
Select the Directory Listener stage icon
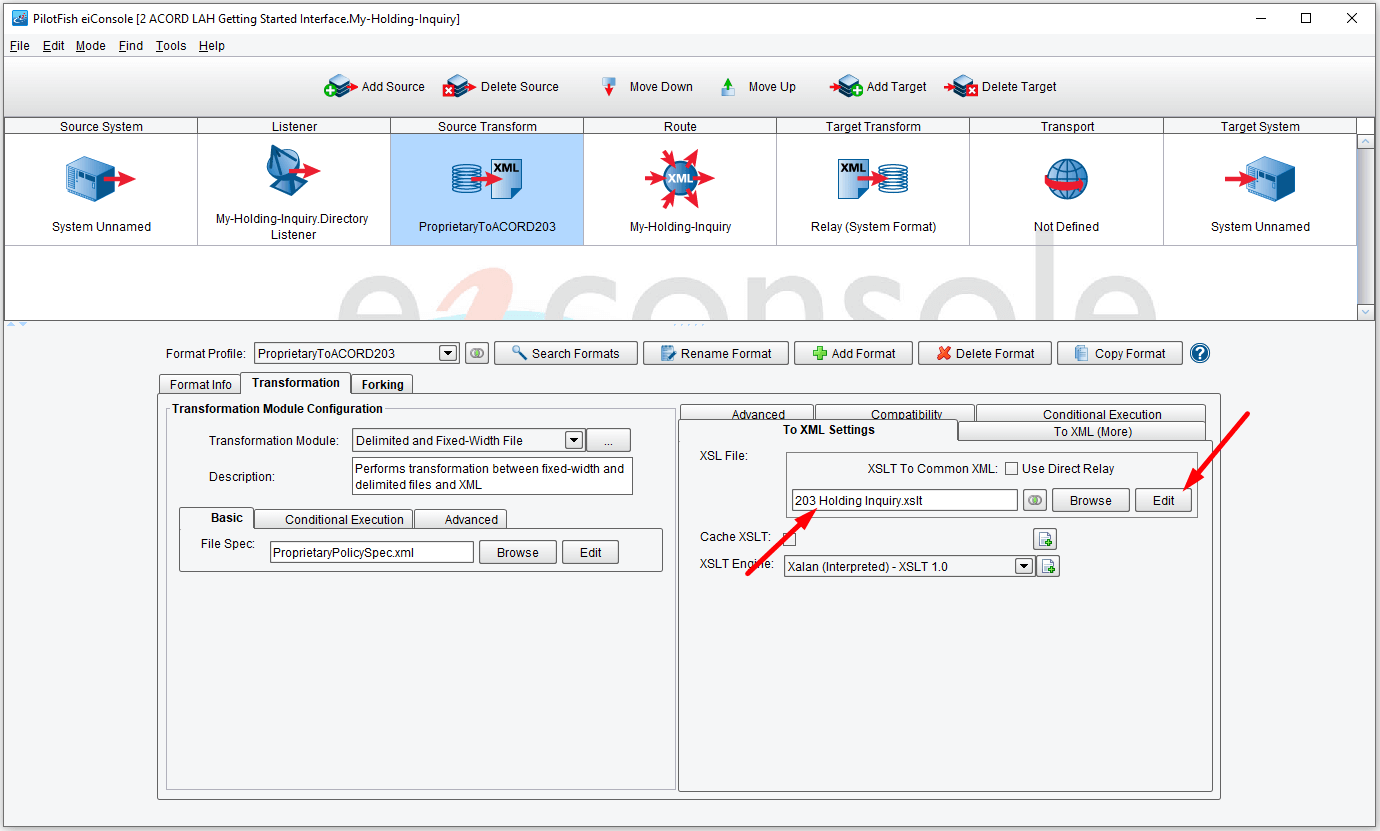pyautogui.click(x=293, y=170)
